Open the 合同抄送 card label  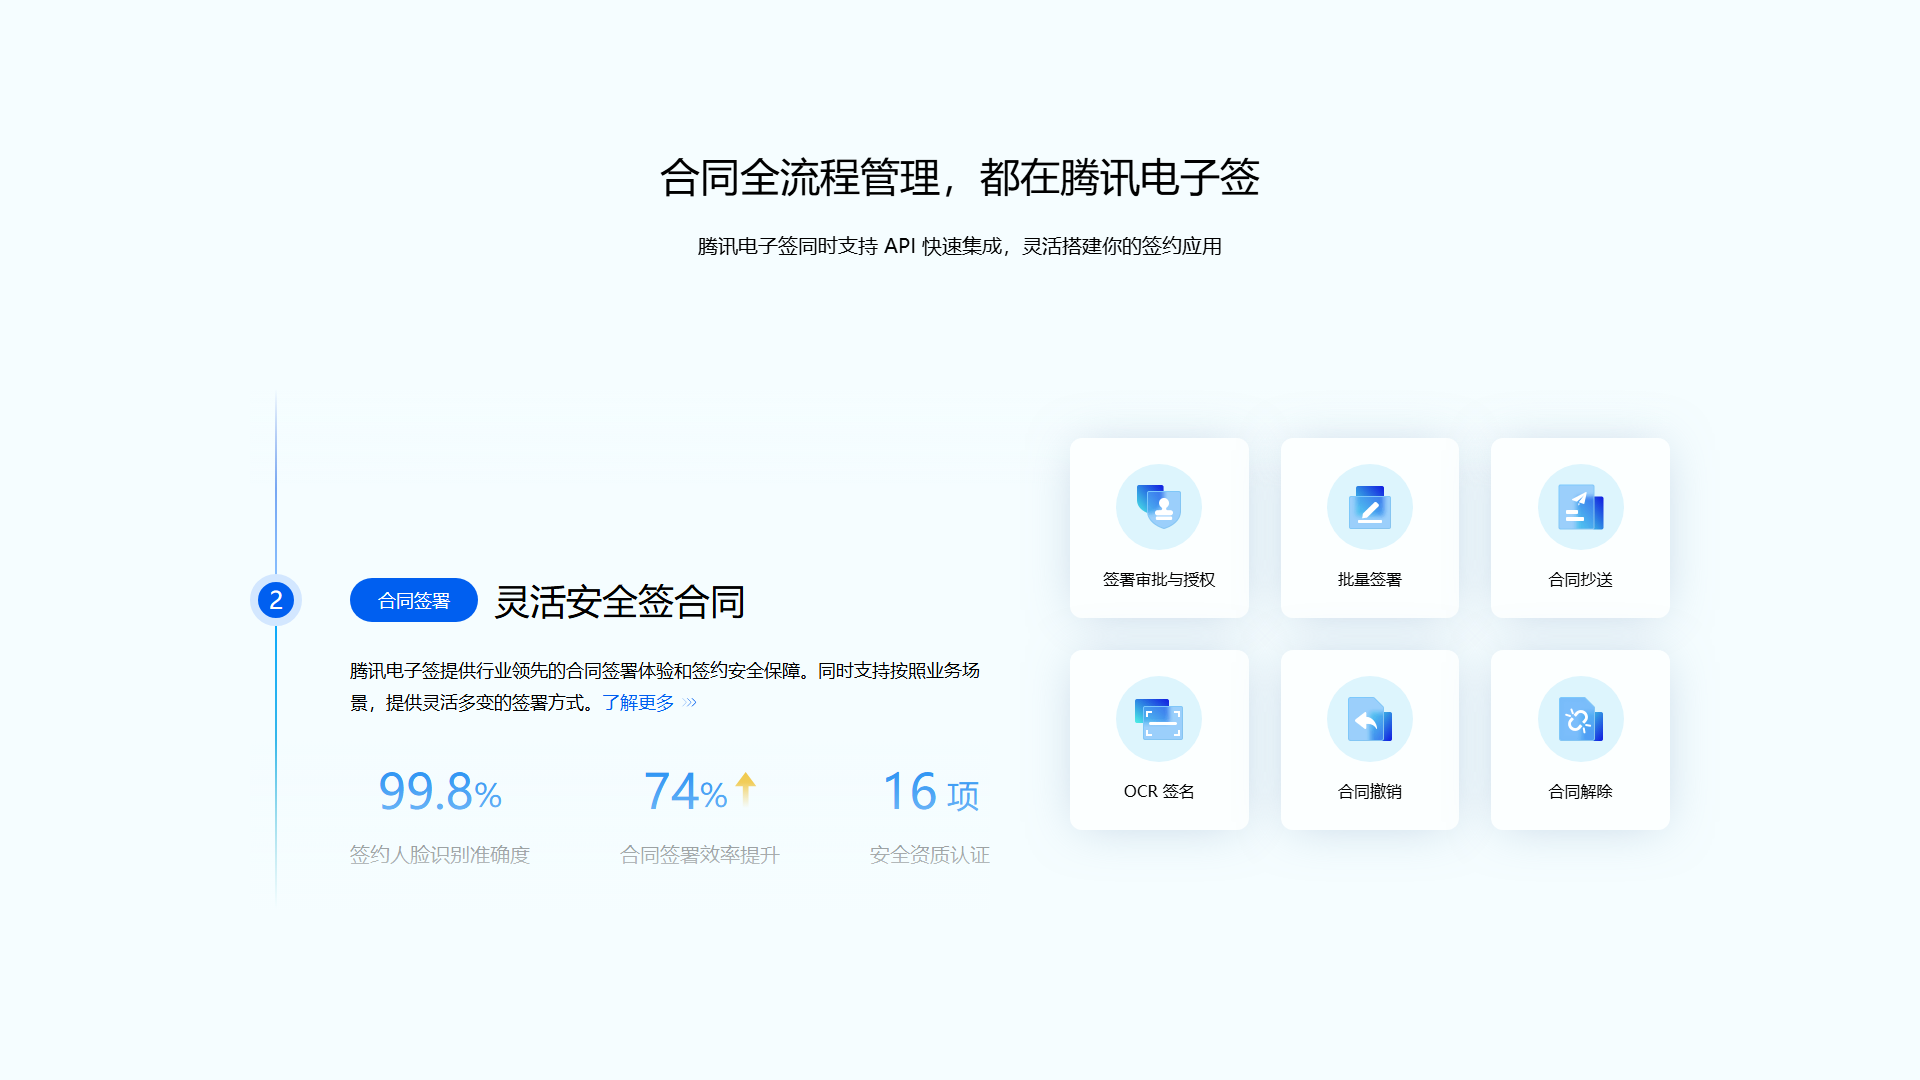pos(1580,580)
